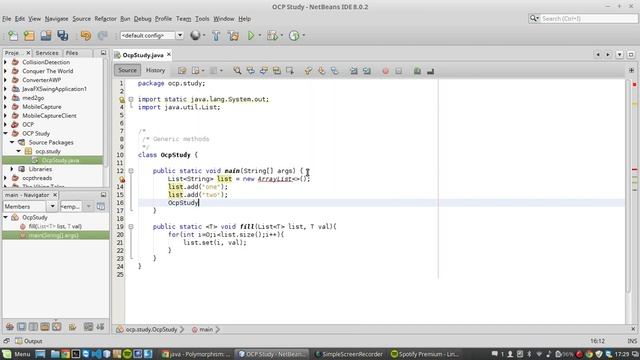Click the Find Next Occurrence editor icon
Image resolution: width=640 pixels, height=360 pixels.
pos(264,71)
